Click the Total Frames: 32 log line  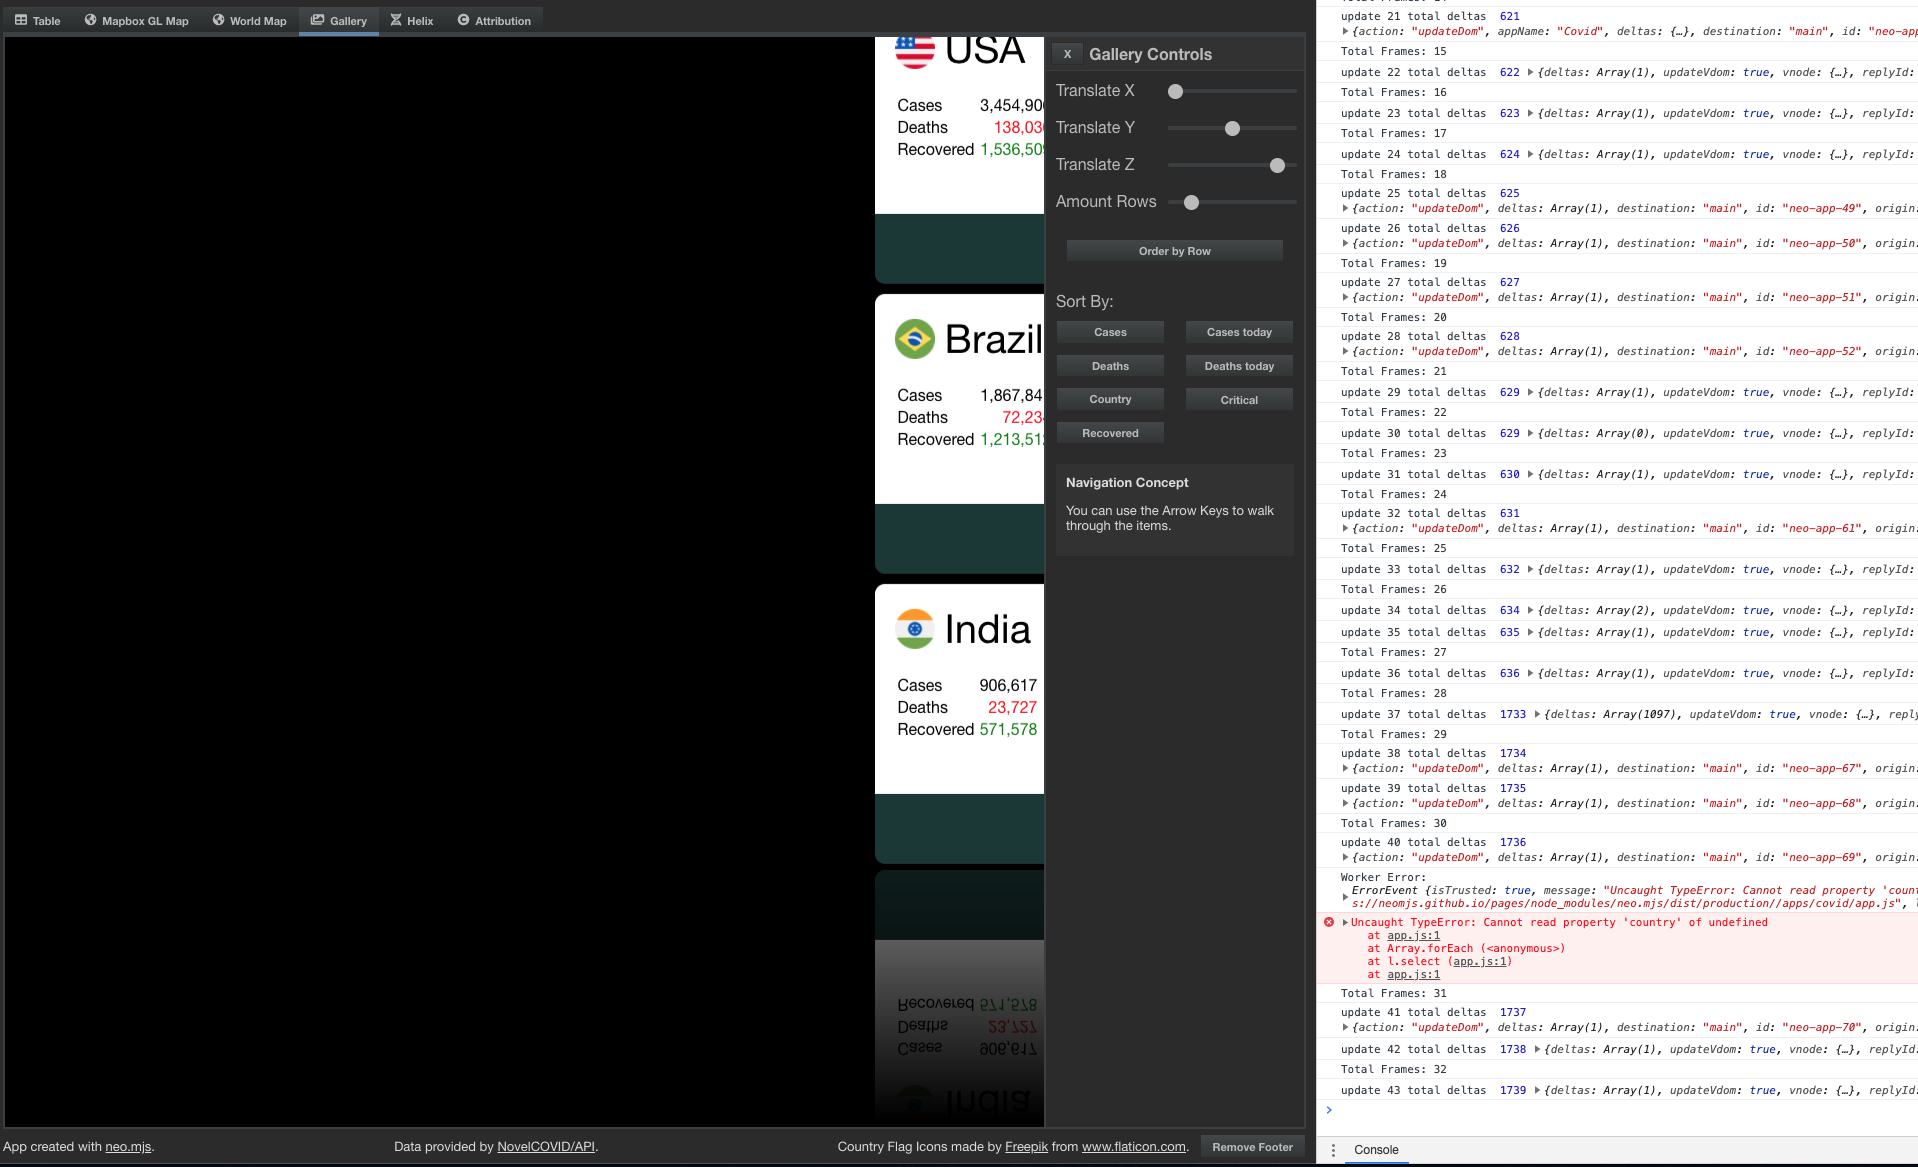[1393, 1069]
